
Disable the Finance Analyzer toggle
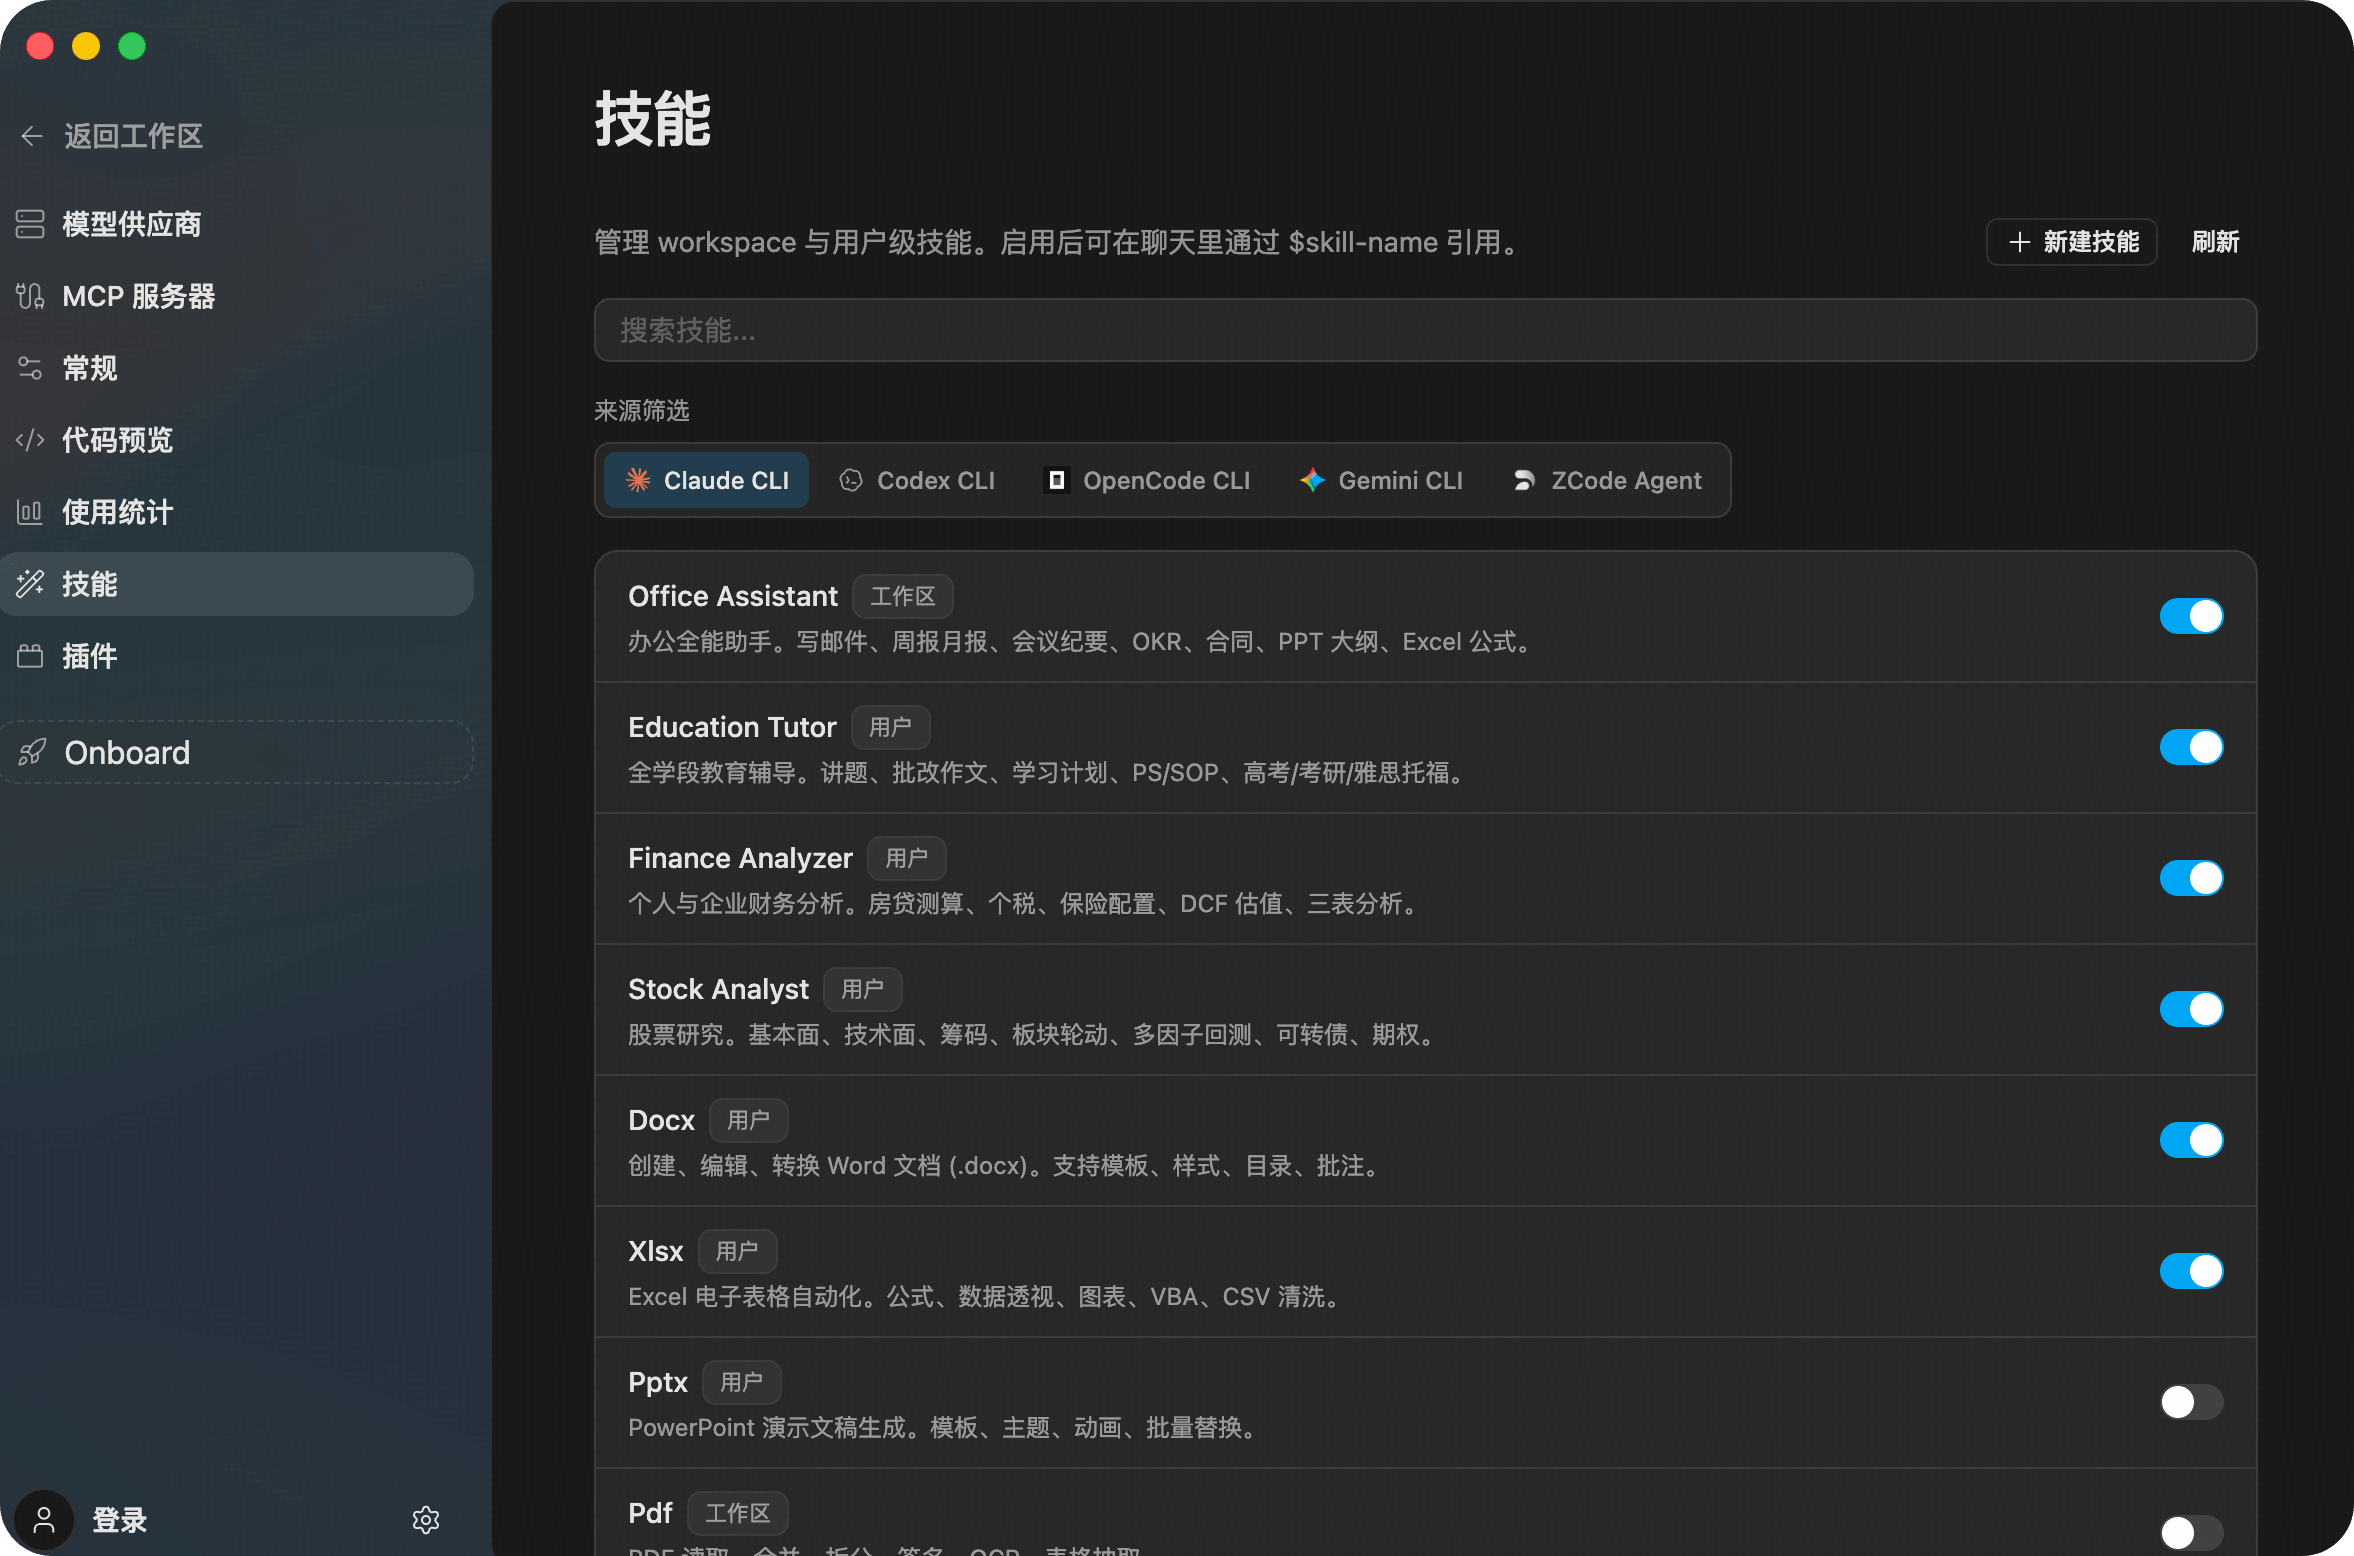[x=2190, y=878]
